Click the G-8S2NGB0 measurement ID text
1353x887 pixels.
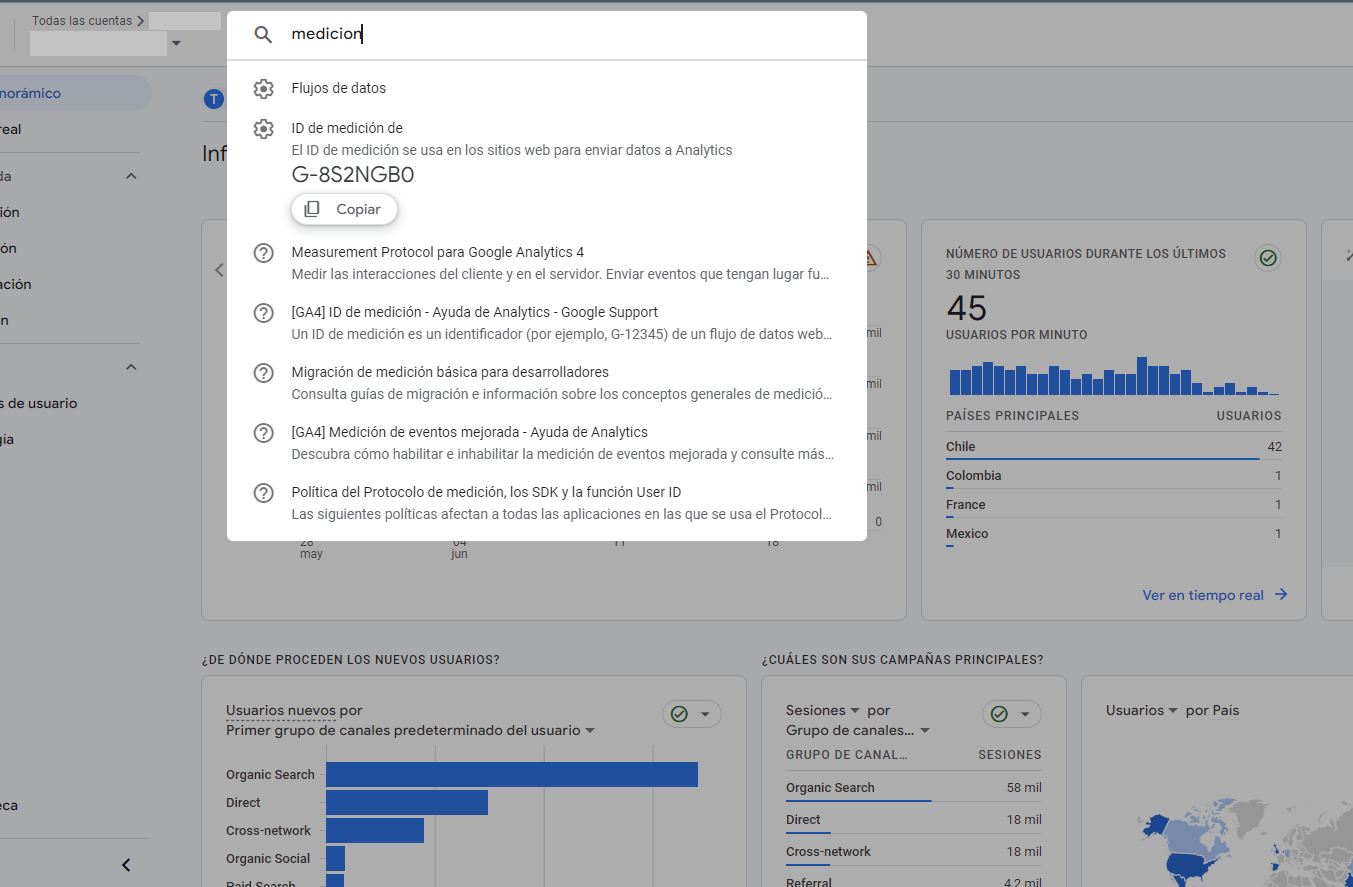coord(352,175)
